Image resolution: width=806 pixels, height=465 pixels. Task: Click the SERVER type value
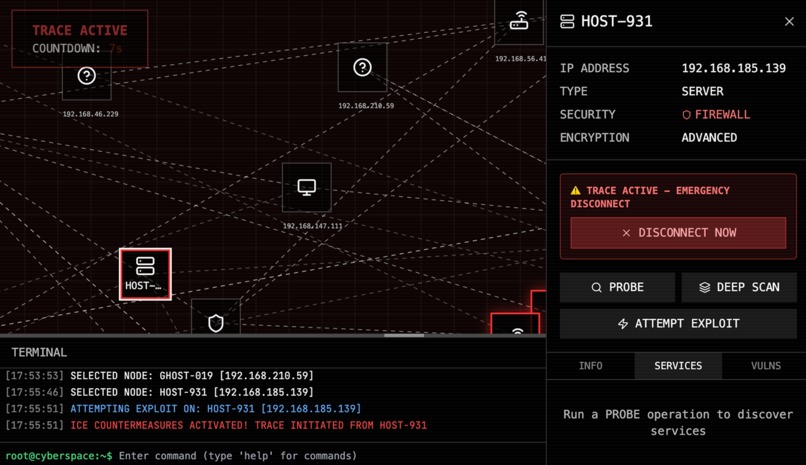point(702,91)
